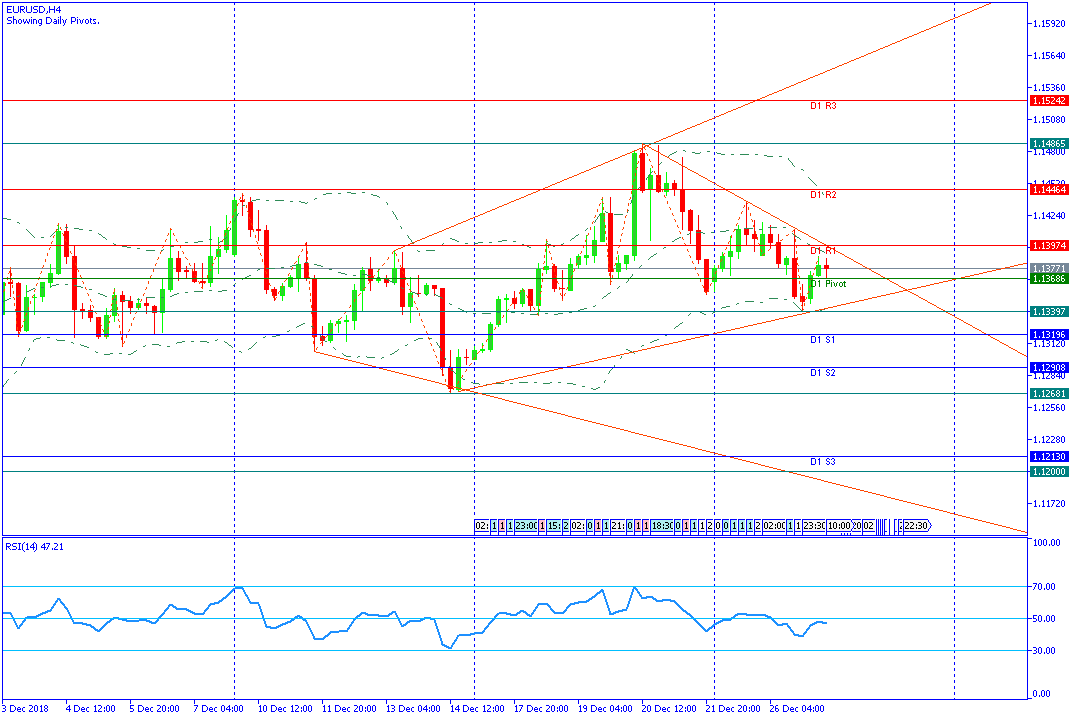Click the 1.13196 blue price tag
The image size is (1080, 720).
coord(1050,335)
